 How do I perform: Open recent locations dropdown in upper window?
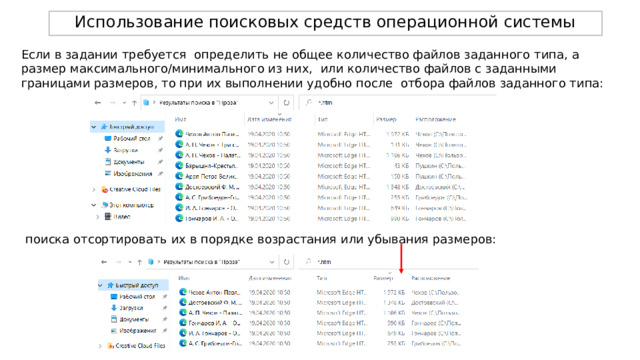[x=124, y=103]
